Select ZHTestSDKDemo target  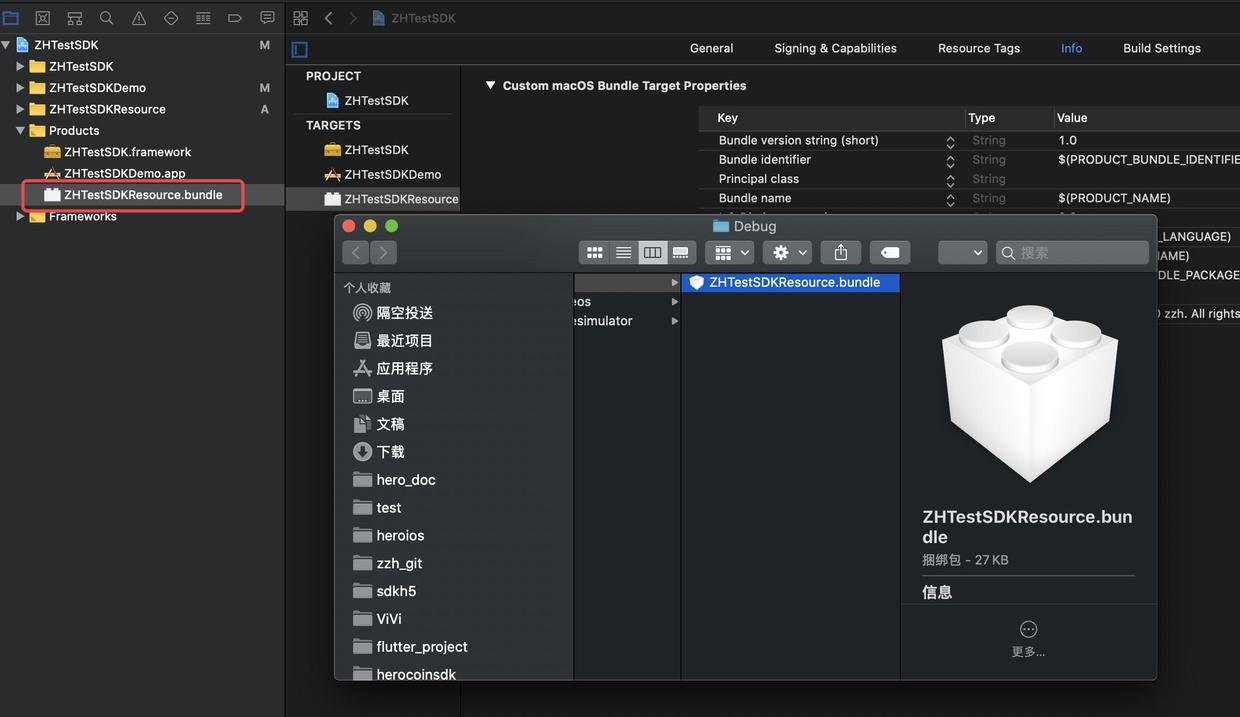click(392, 174)
